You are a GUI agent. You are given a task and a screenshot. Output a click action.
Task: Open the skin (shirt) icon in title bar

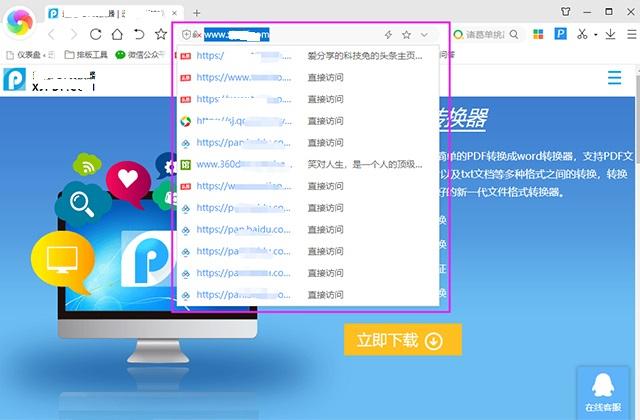click(566, 11)
